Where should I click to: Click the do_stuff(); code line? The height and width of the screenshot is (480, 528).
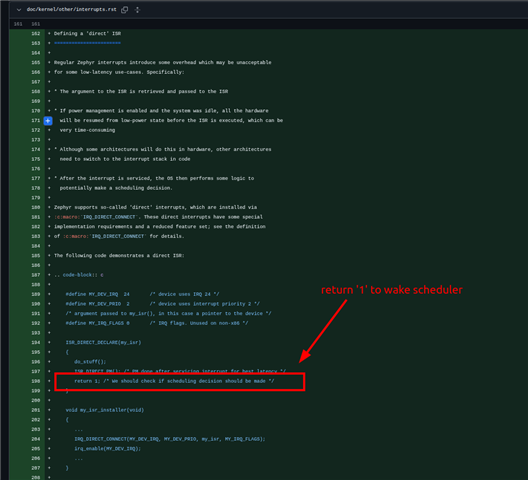[90, 362]
